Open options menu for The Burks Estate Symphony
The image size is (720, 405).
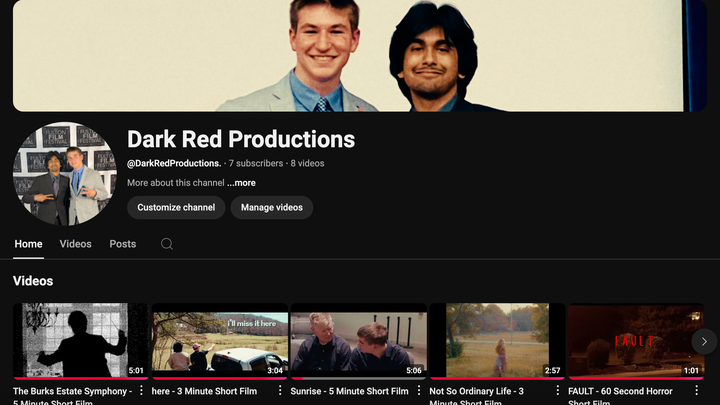(141, 391)
